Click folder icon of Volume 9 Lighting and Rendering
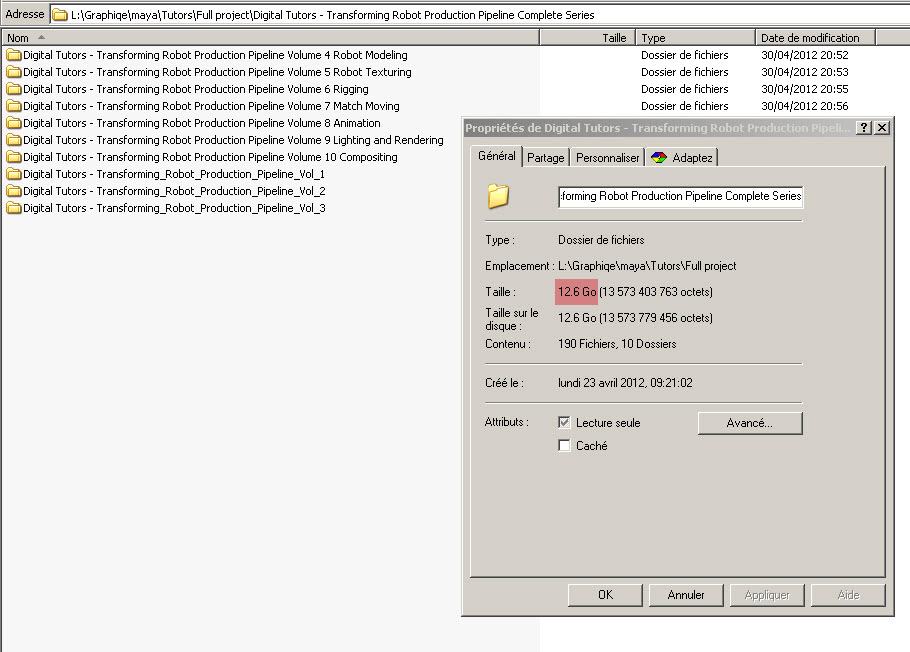Image resolution: width=910 pixels, height=652 pixels. click(14, 140)
